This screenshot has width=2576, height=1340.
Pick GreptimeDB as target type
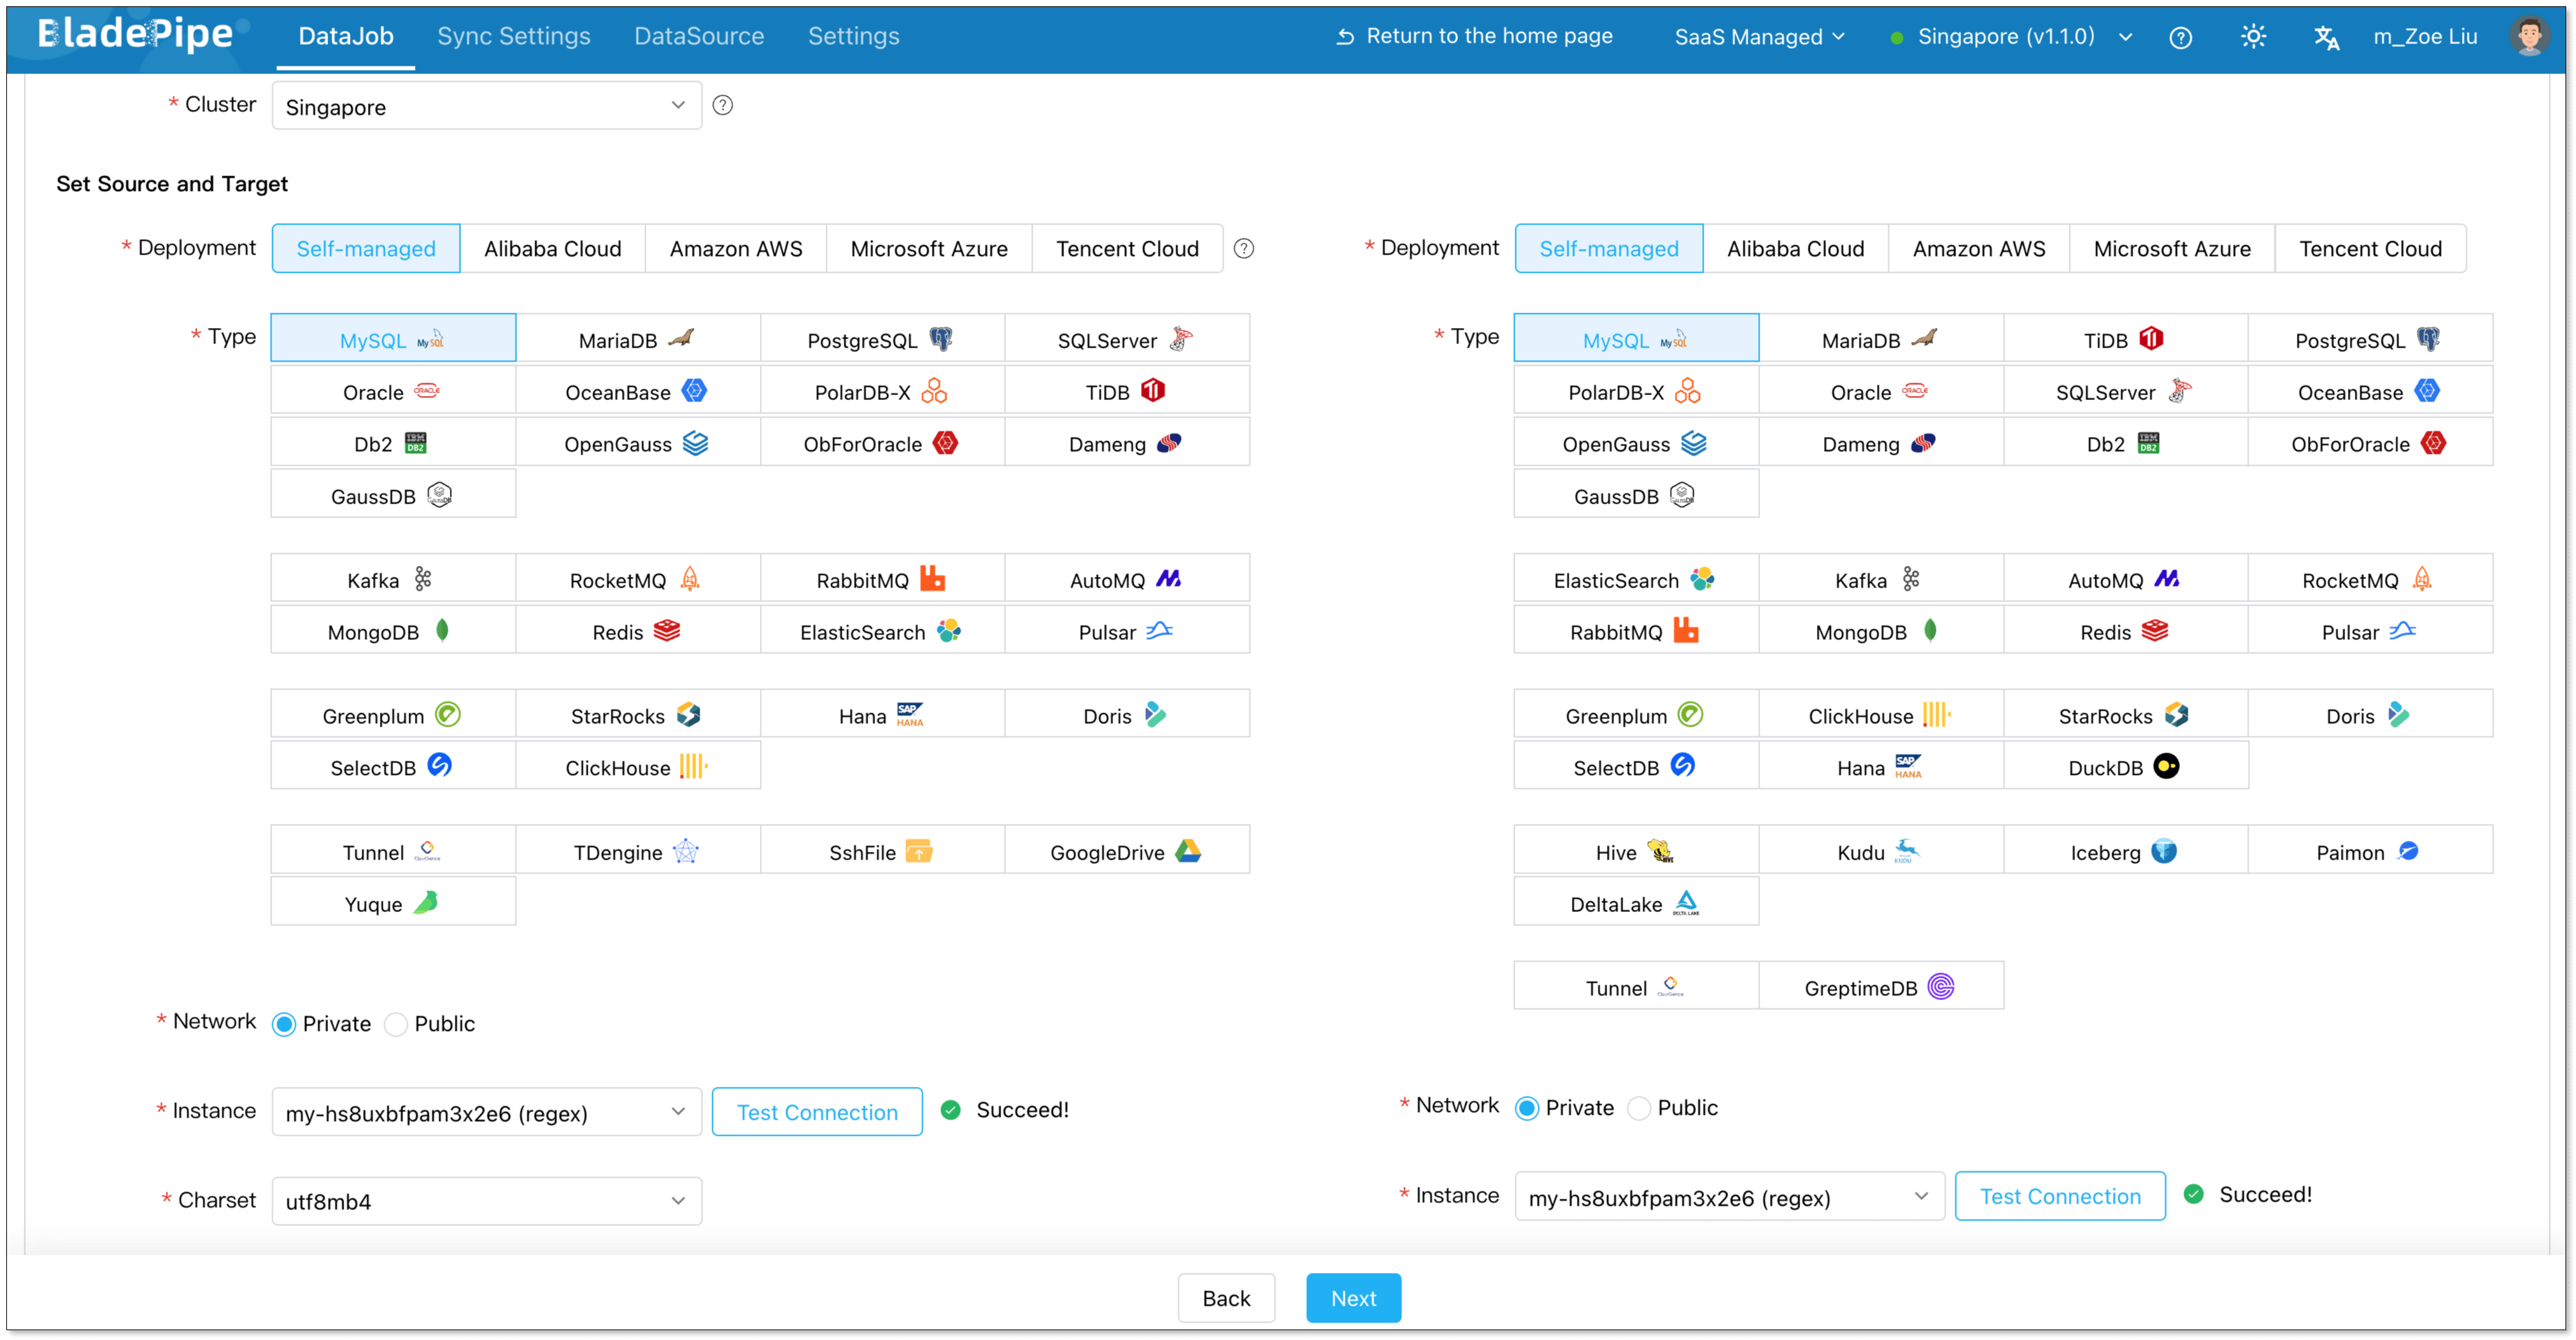click(x=1880, y=987)
